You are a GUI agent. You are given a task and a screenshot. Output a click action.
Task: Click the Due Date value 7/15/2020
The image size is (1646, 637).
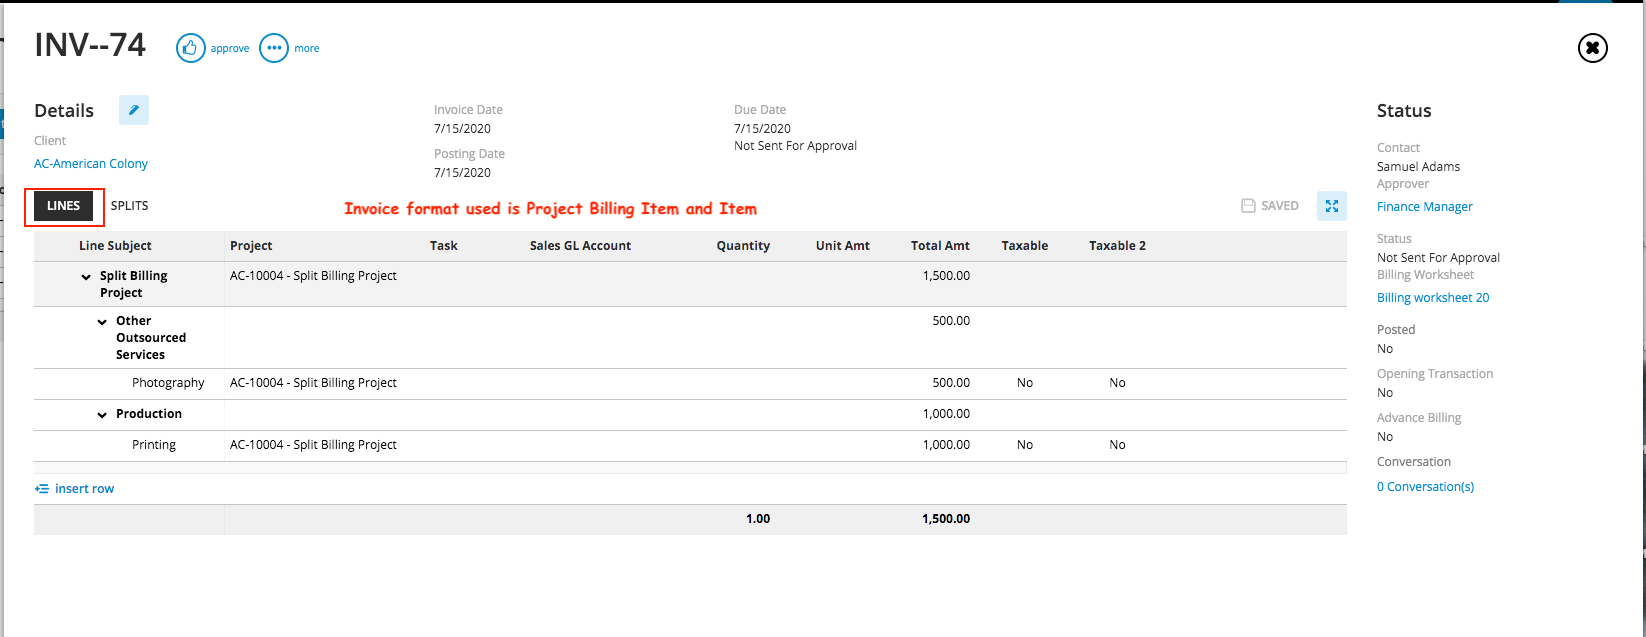pyautogui.click(x=762, y=129)
